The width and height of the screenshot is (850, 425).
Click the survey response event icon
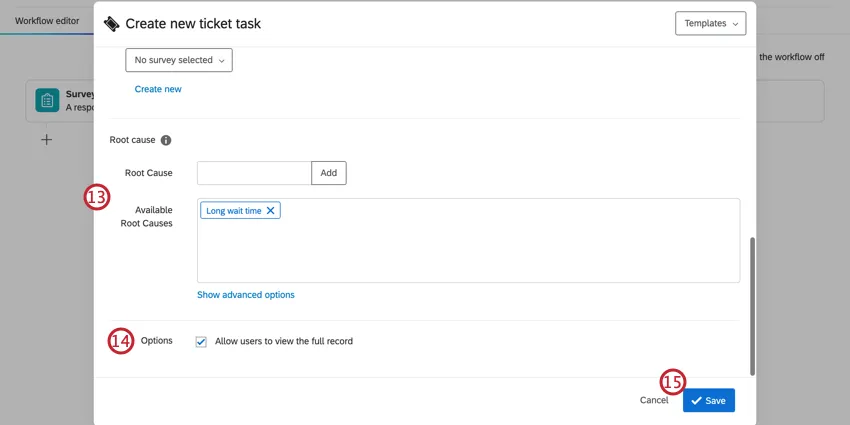46,101
